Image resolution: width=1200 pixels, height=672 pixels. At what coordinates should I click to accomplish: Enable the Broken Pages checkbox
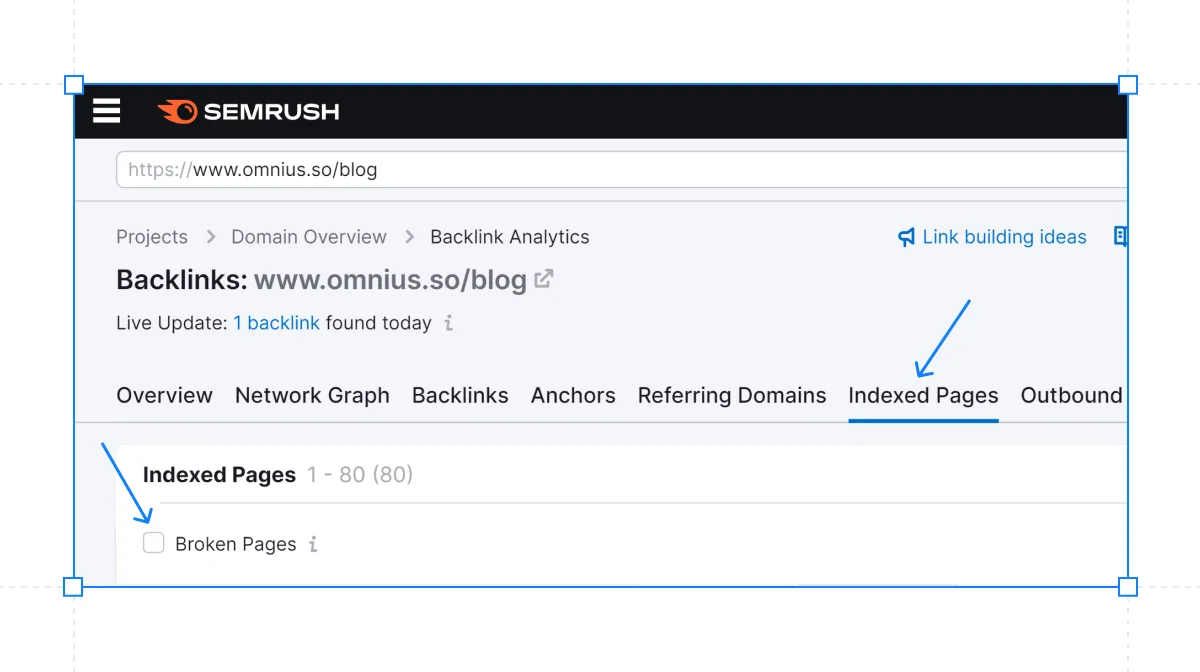153,542
